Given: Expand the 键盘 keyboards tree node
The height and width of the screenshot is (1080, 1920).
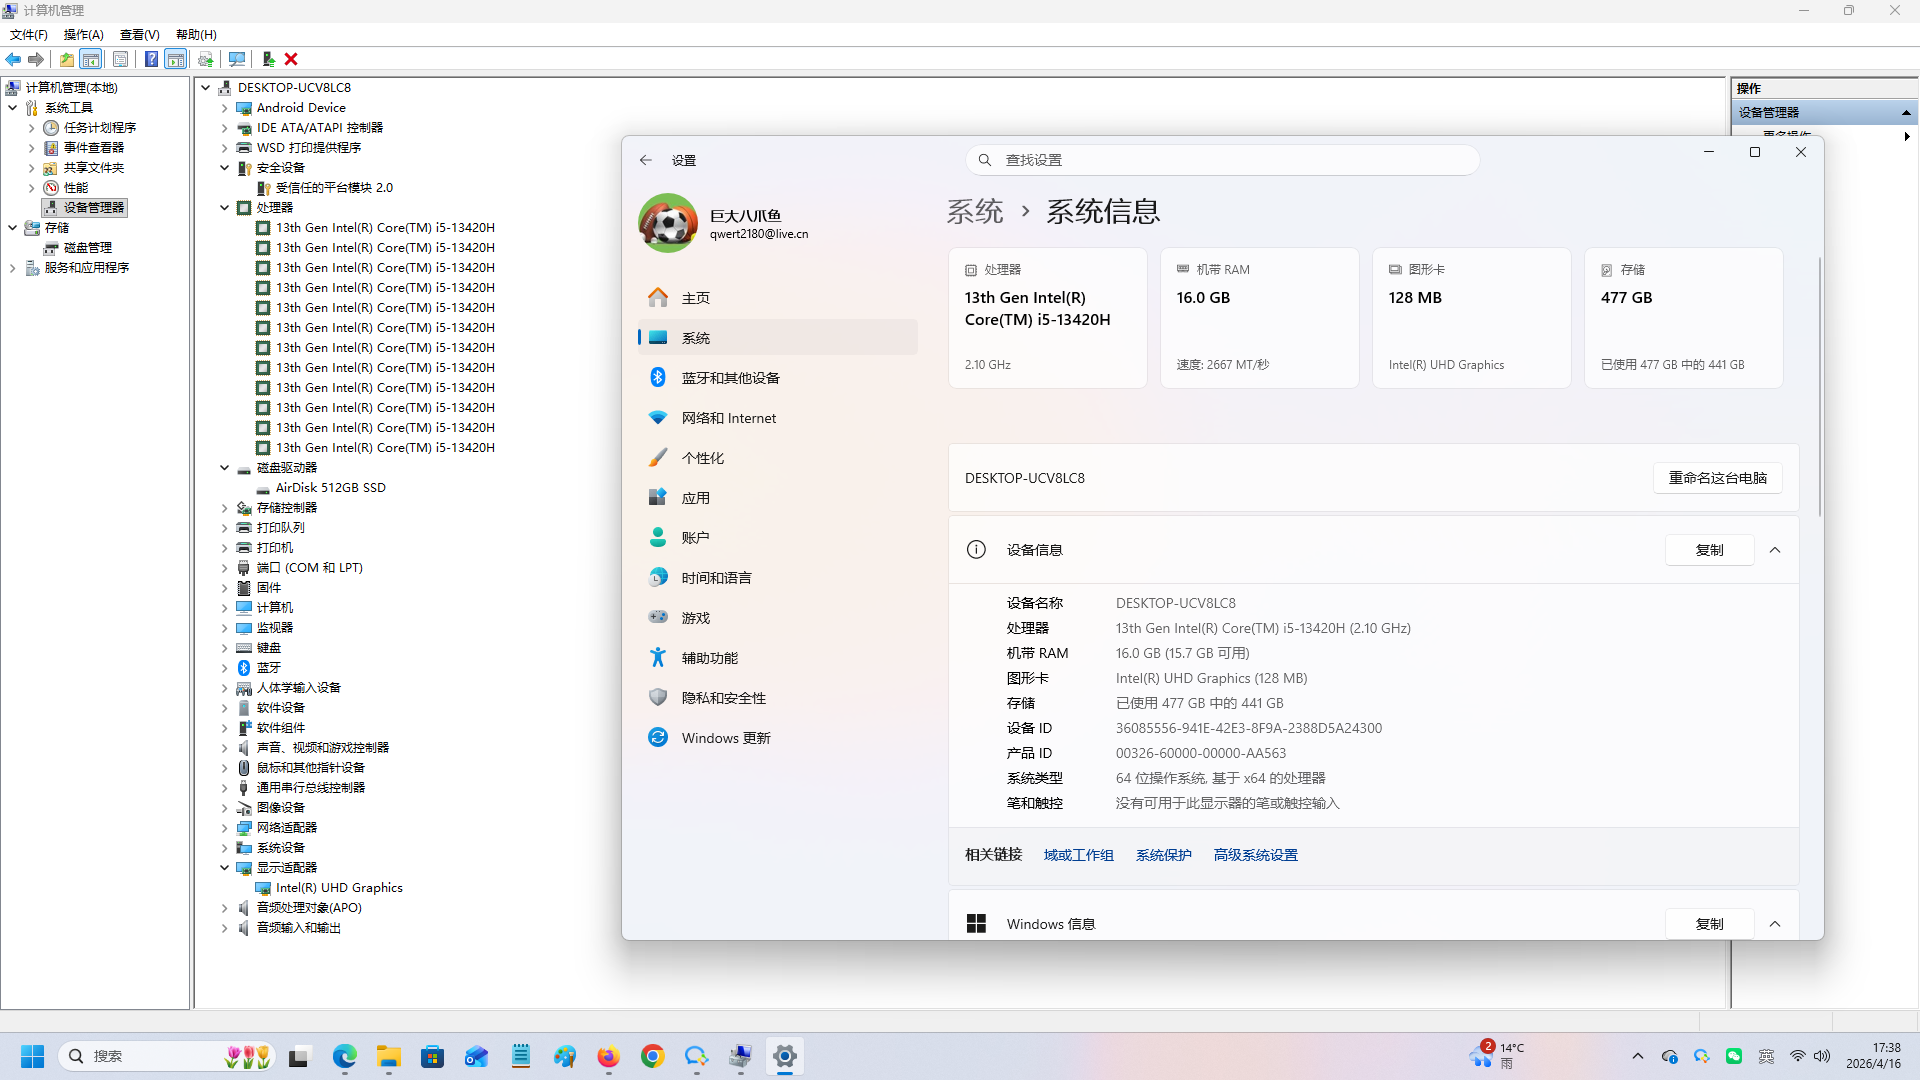Looking at the screenshot, I should tap(225, 648).
